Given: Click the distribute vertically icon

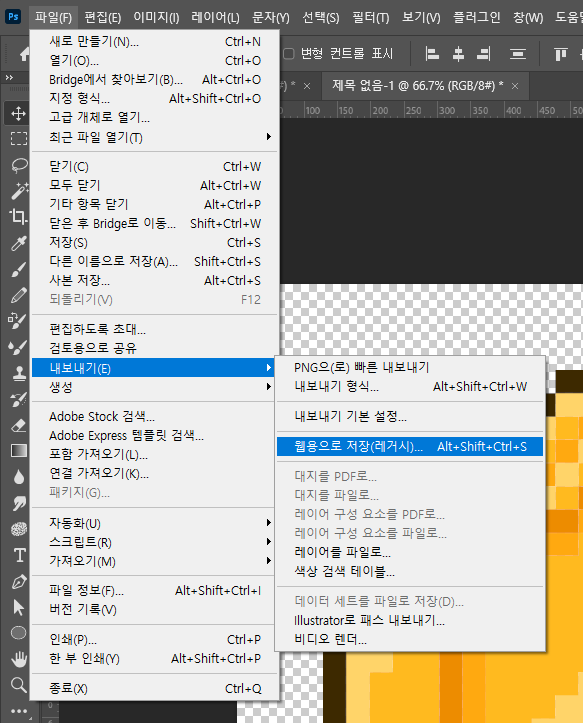Looking at the screenshot, I should [x=518, y=54].
